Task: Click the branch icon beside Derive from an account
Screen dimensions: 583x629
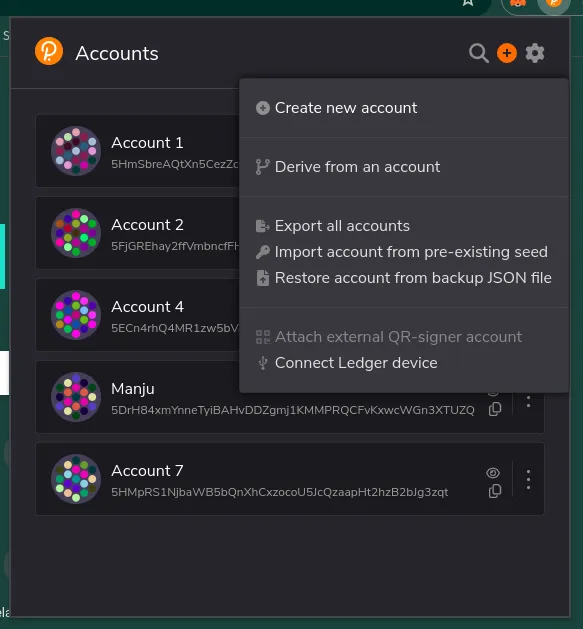Action: tap(262, 167)
